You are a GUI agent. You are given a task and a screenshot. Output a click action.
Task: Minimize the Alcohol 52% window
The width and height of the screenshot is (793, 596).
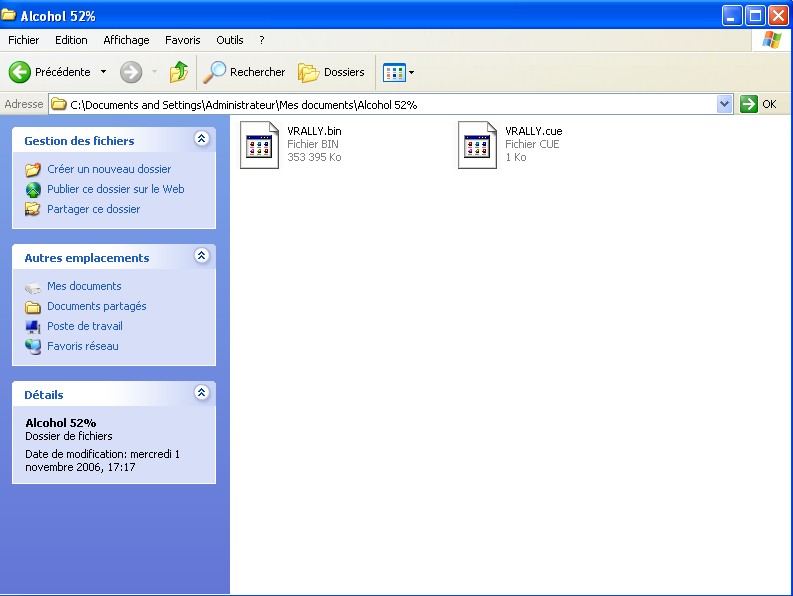point(731,16)
